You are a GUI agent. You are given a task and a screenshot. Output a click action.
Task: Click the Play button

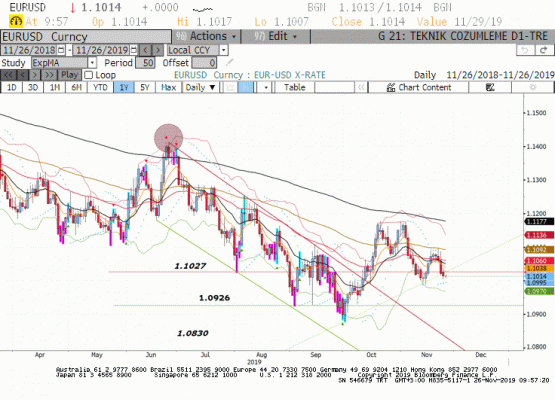tap(69, 75)
